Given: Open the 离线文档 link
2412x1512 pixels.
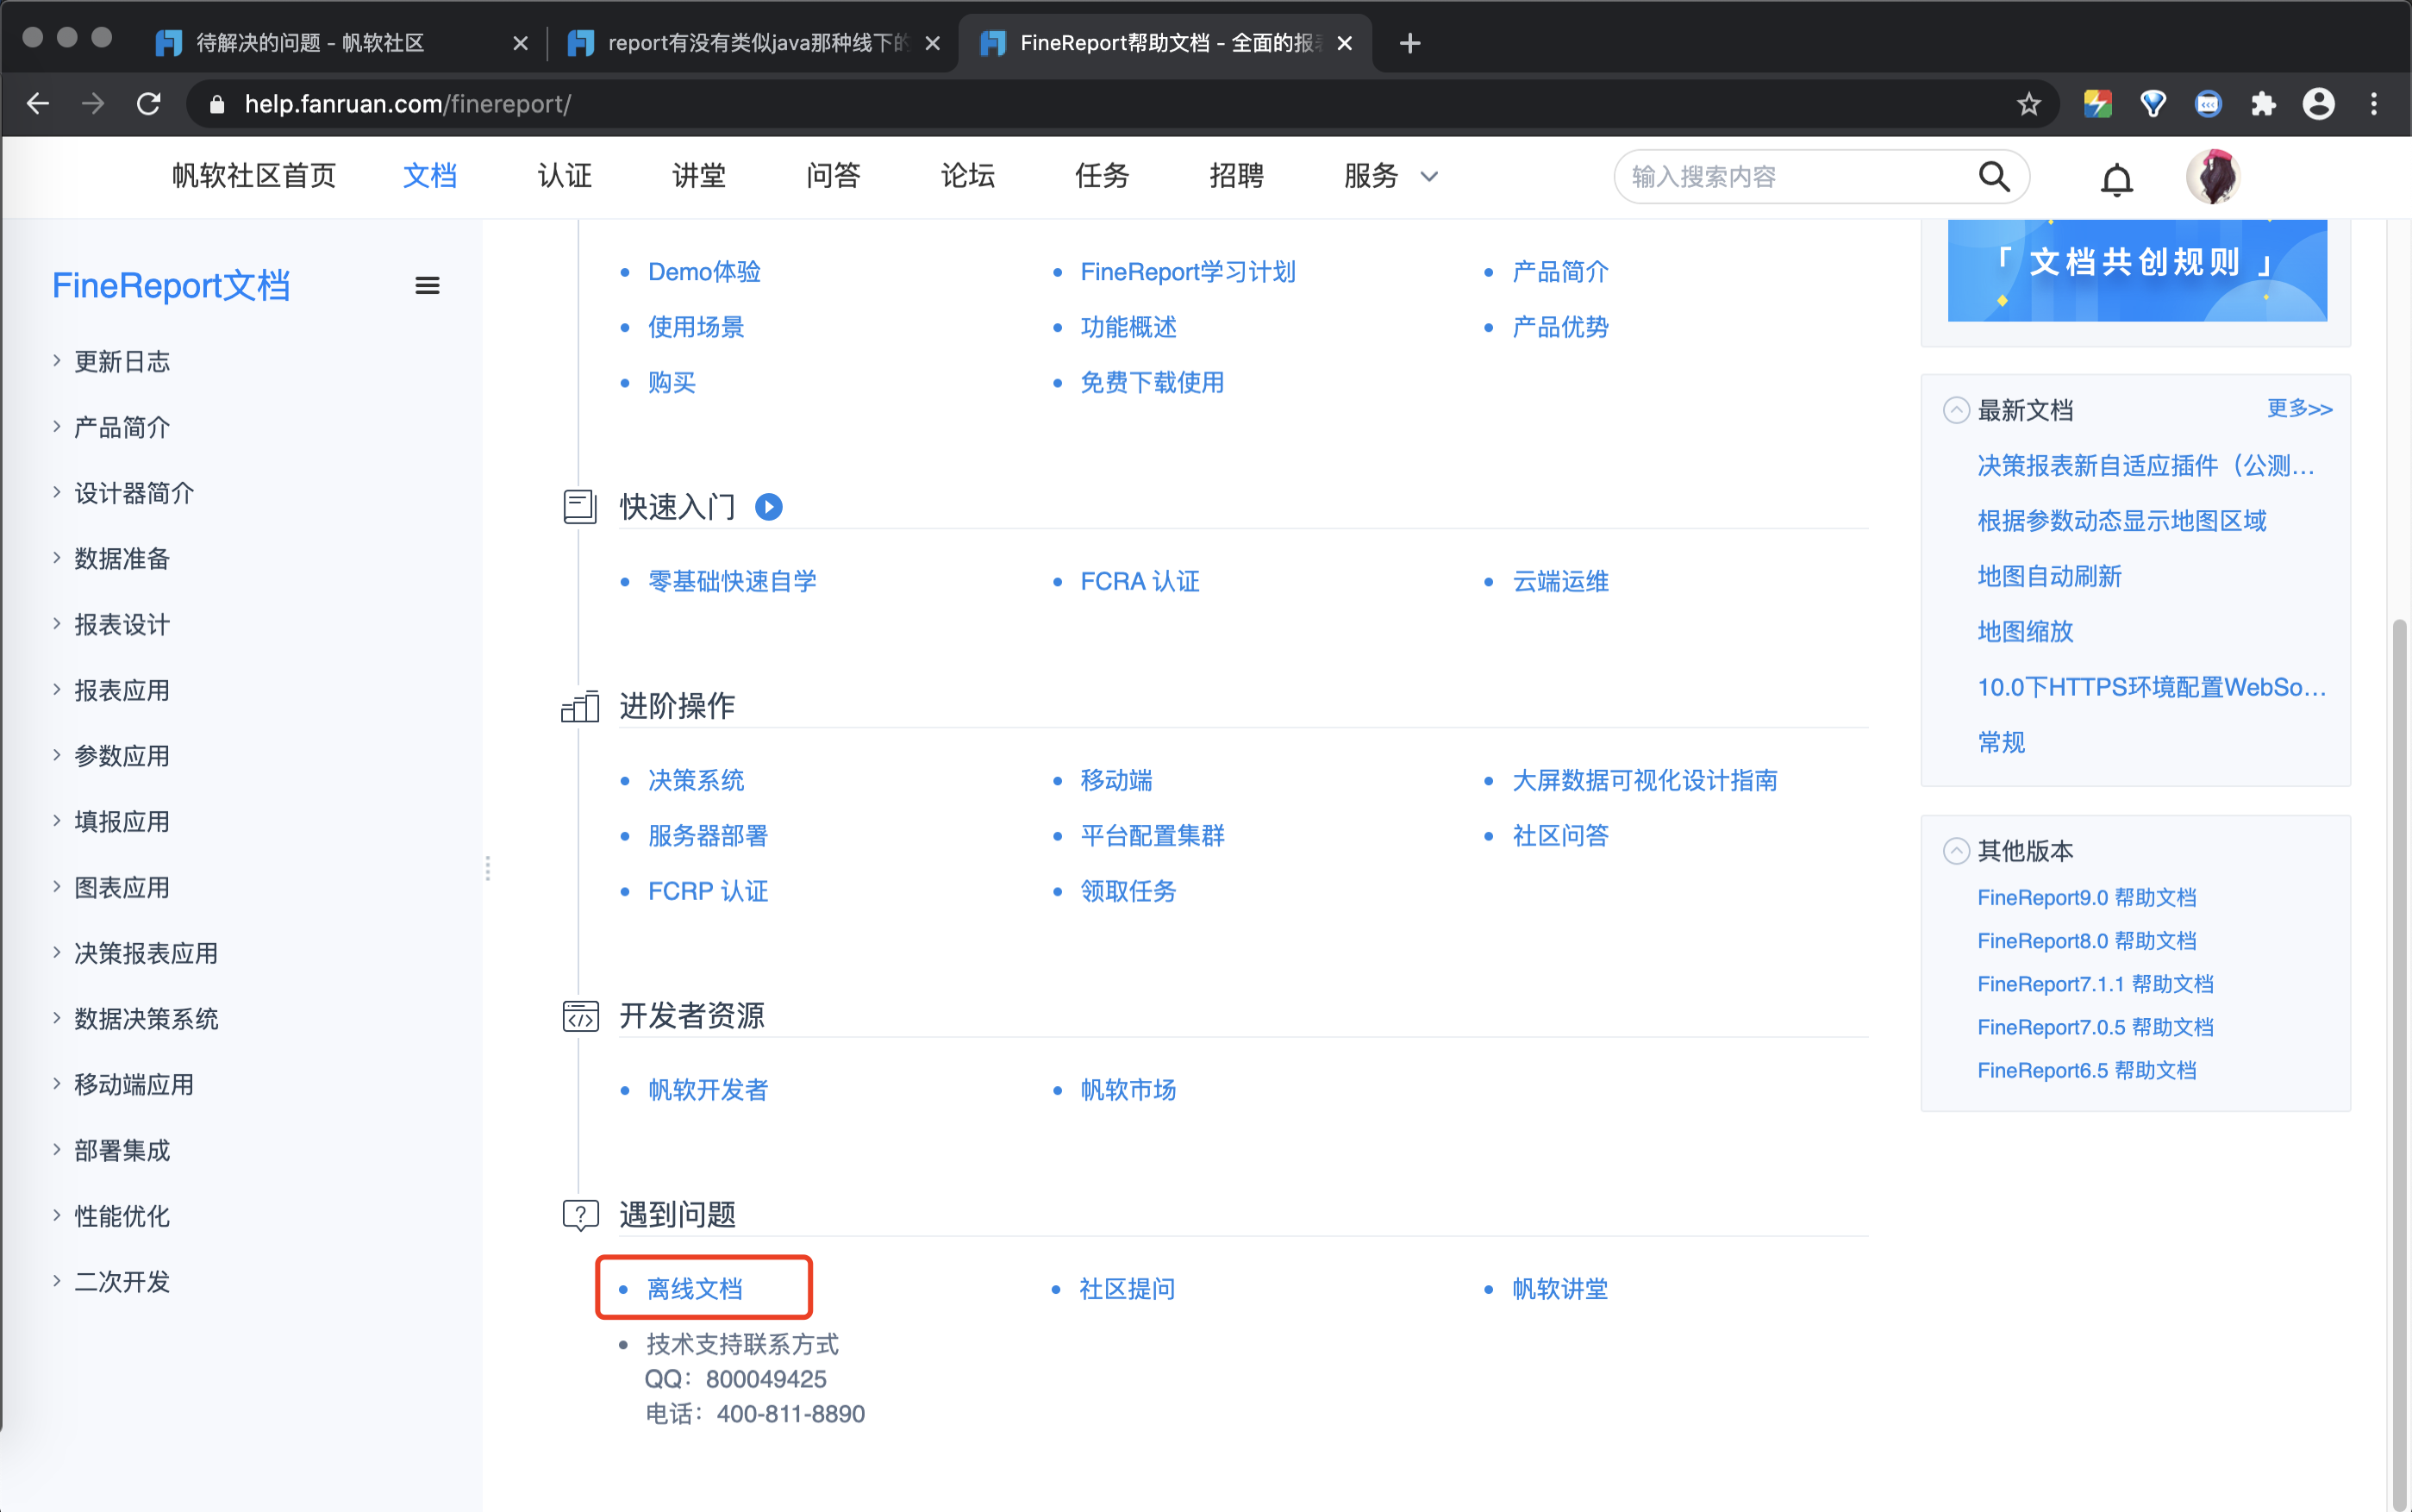Looking at the screenshot, I should pyautogui.click(x=694, y=1288).
